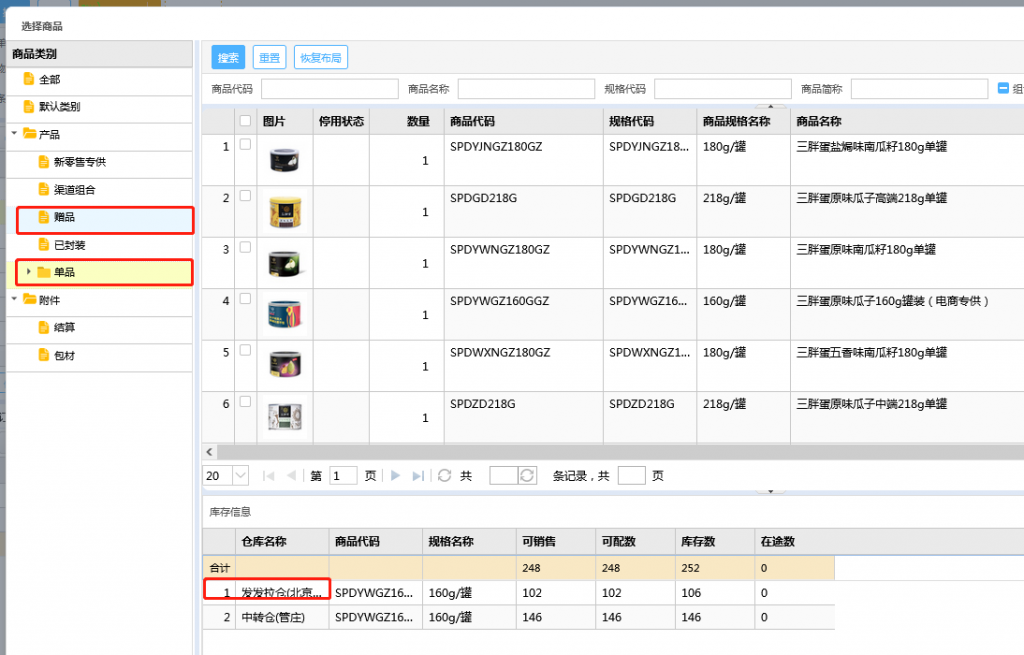Screen dimensions: 1024x655
Task: Click the pagination refresh icon
Action: pyautogui.click(x=444, y=476)
